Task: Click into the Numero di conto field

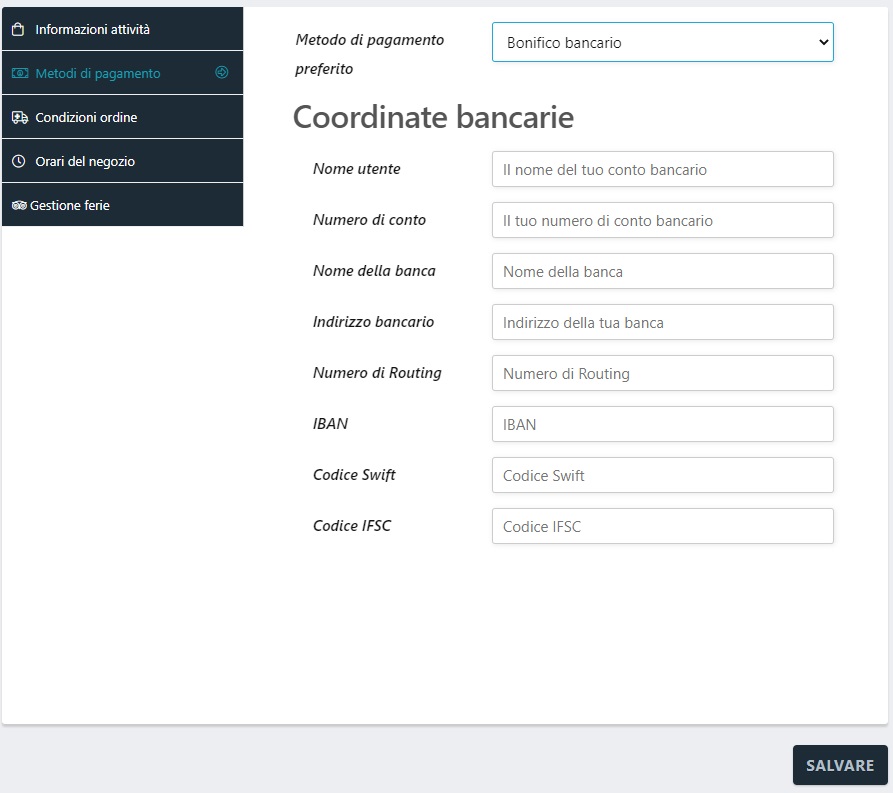Action: (x=662, y=221)
